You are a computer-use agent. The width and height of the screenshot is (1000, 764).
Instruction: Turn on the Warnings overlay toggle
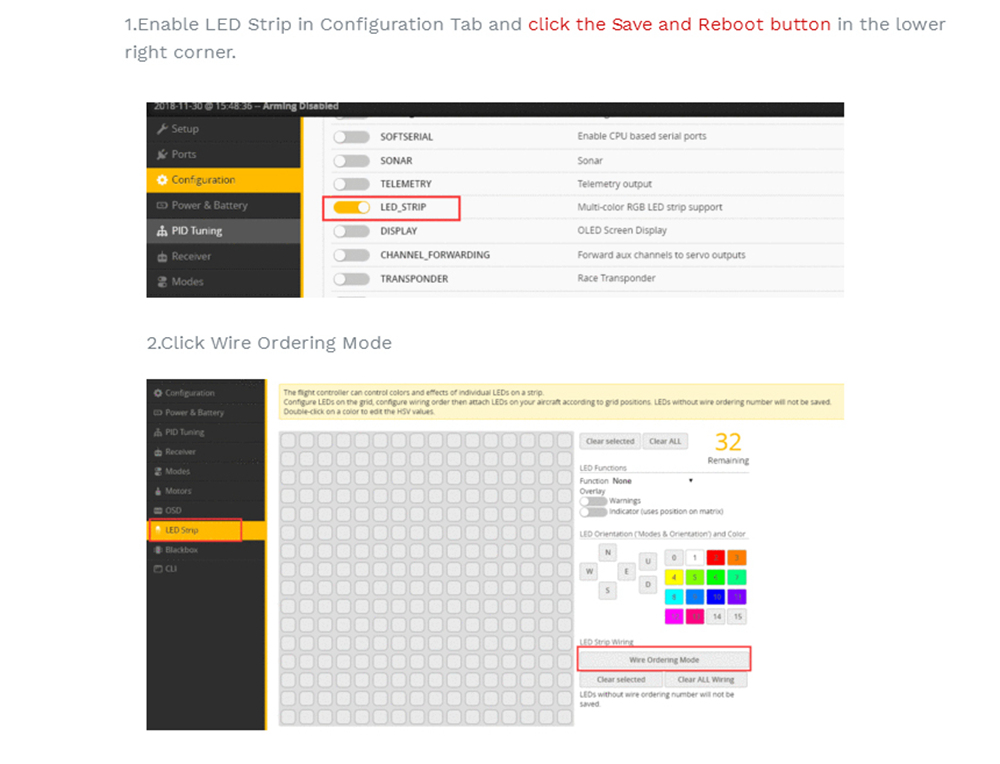click(593, 501)
